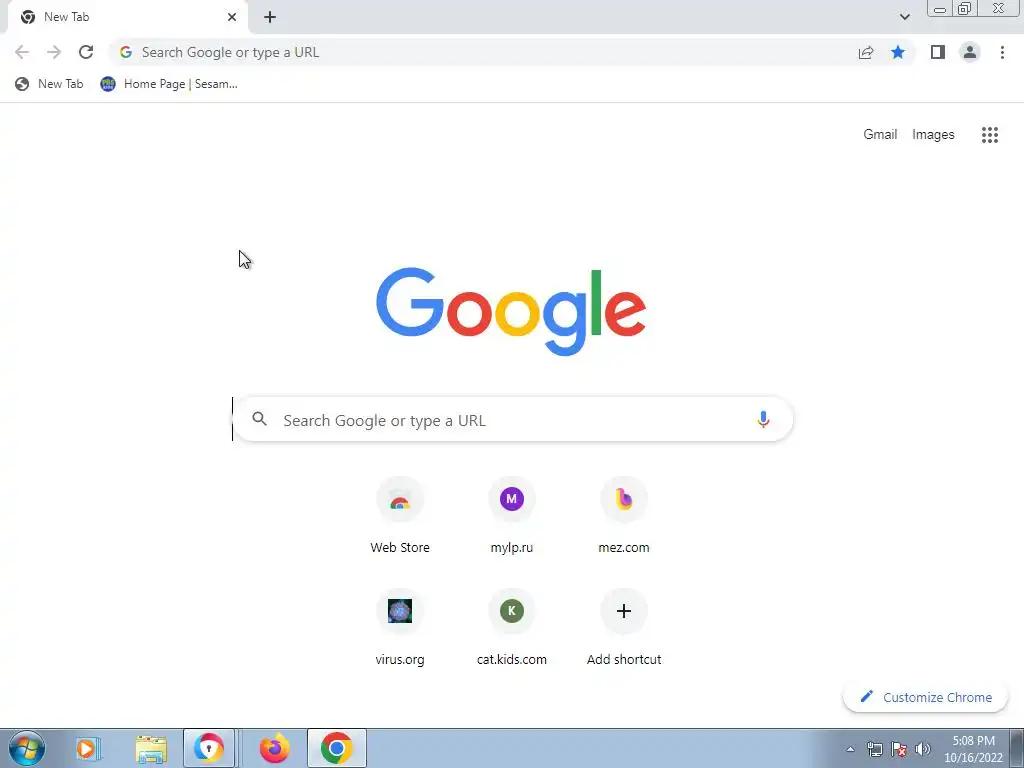Open the side panel icon

938,52
